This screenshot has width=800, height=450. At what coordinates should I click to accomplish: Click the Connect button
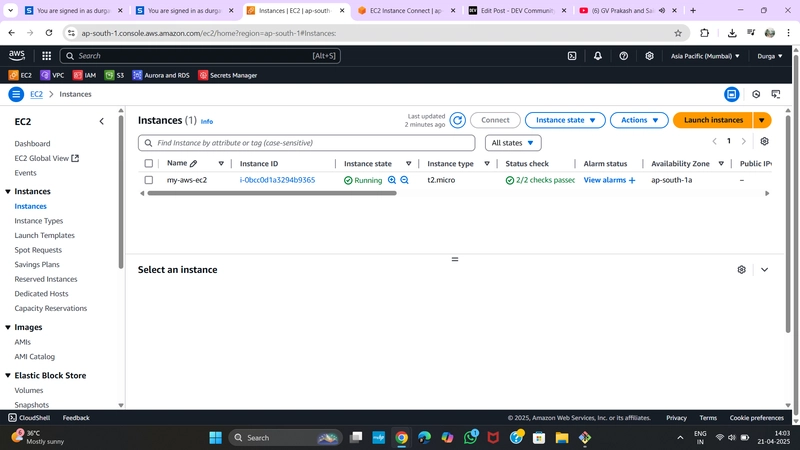pos(495,120)
